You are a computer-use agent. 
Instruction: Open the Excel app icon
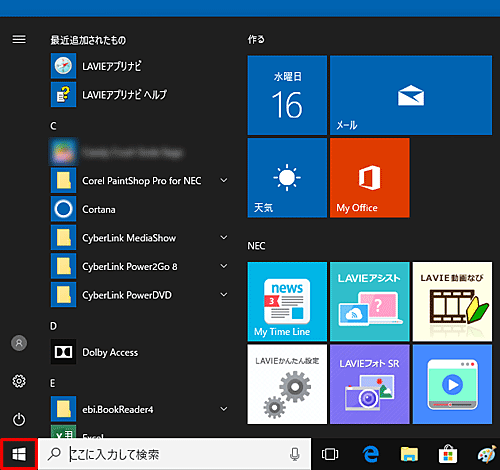(63, 431)
